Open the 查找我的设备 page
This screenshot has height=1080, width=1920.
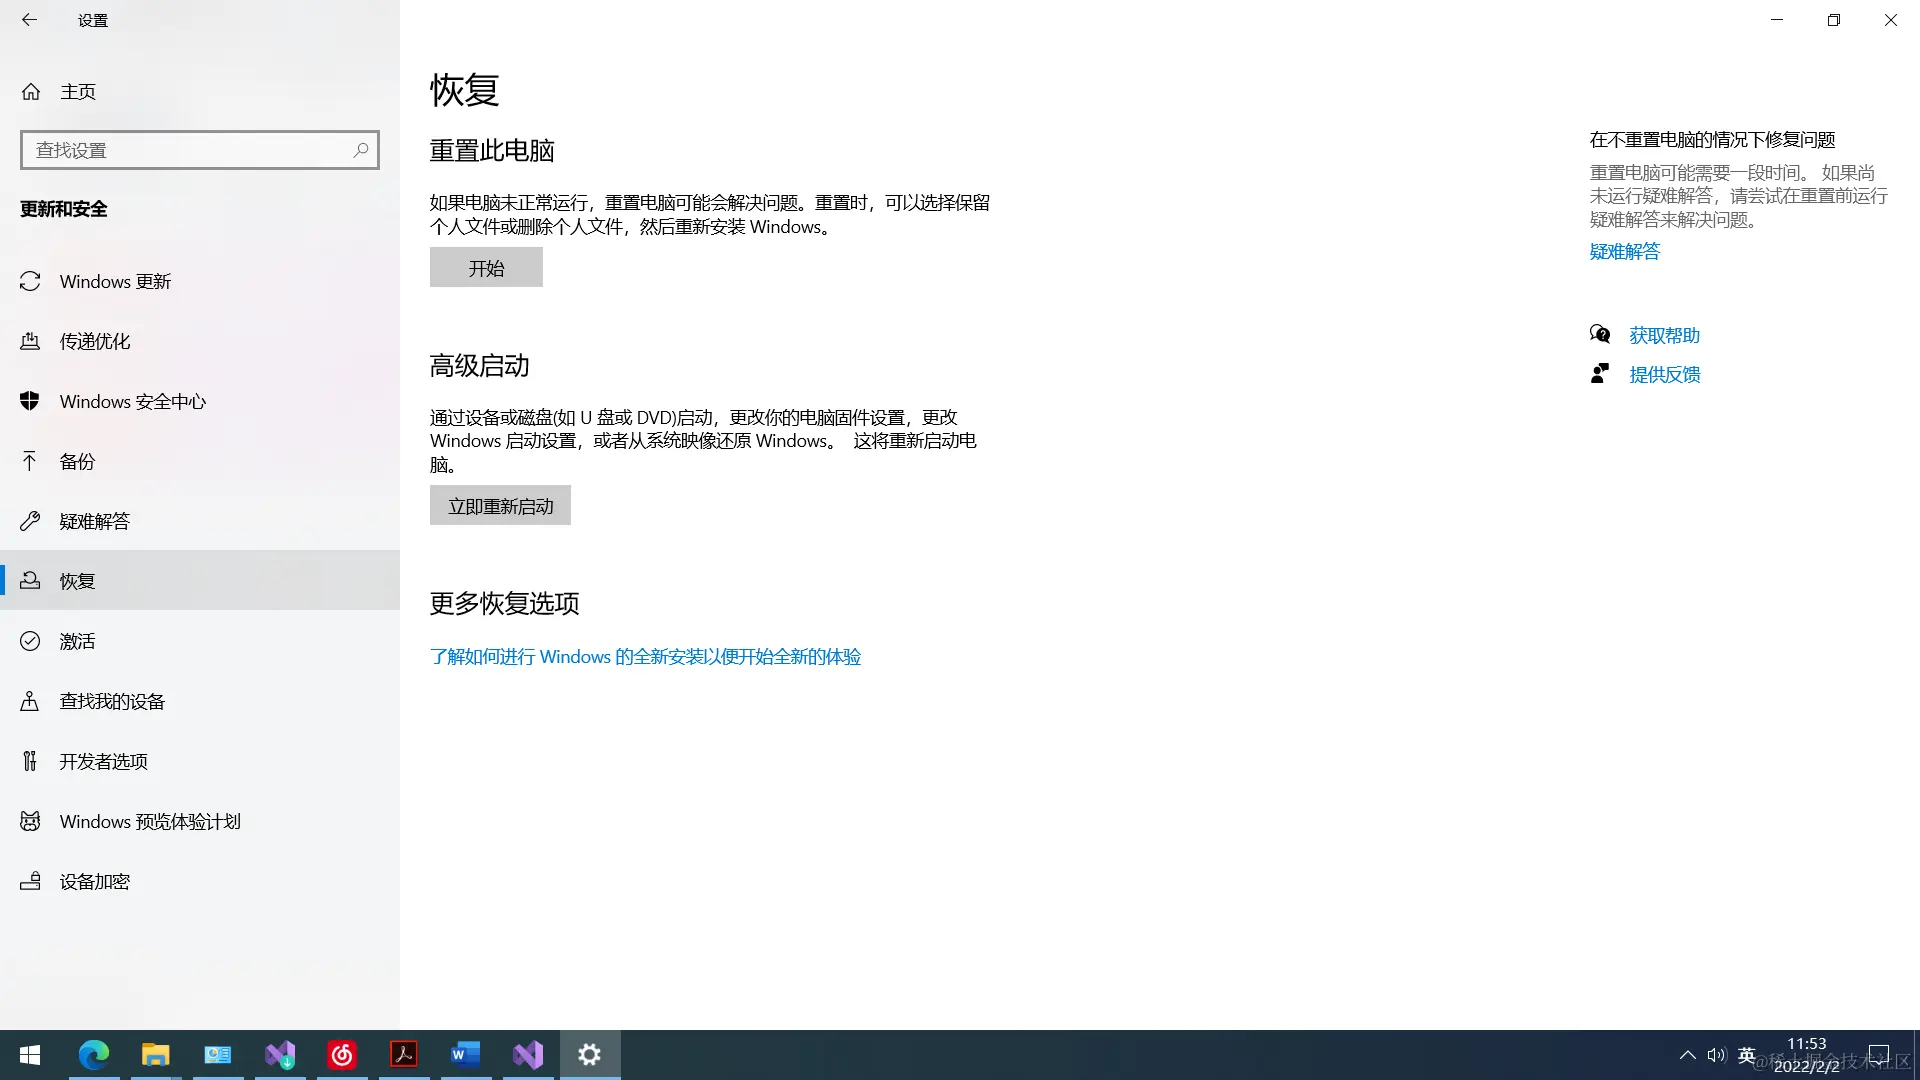pos(112,702)
